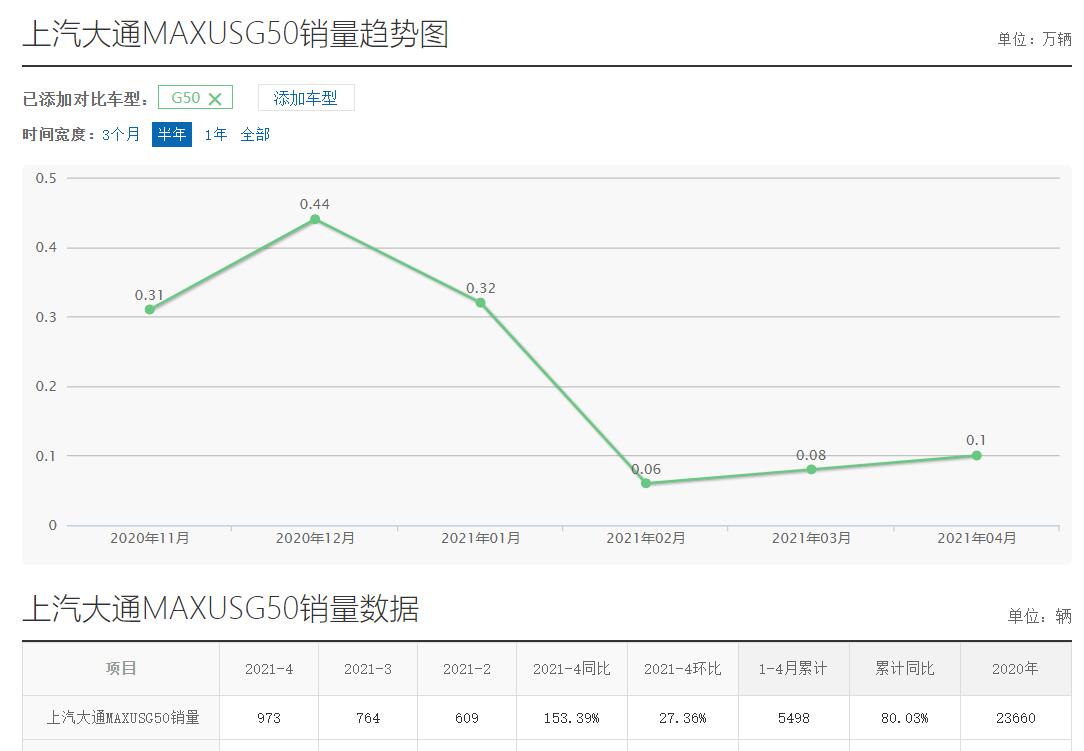Click the cell value 5498
1084x751 pixels.
tap(793, 718)
